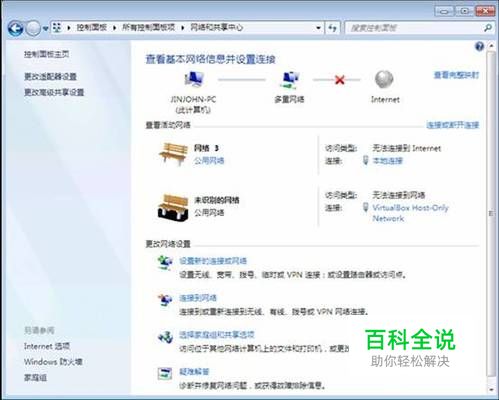Screen dimensions: 499x400
Task: Open Internet 选项 in the sidebar
Action: [47, 346]
